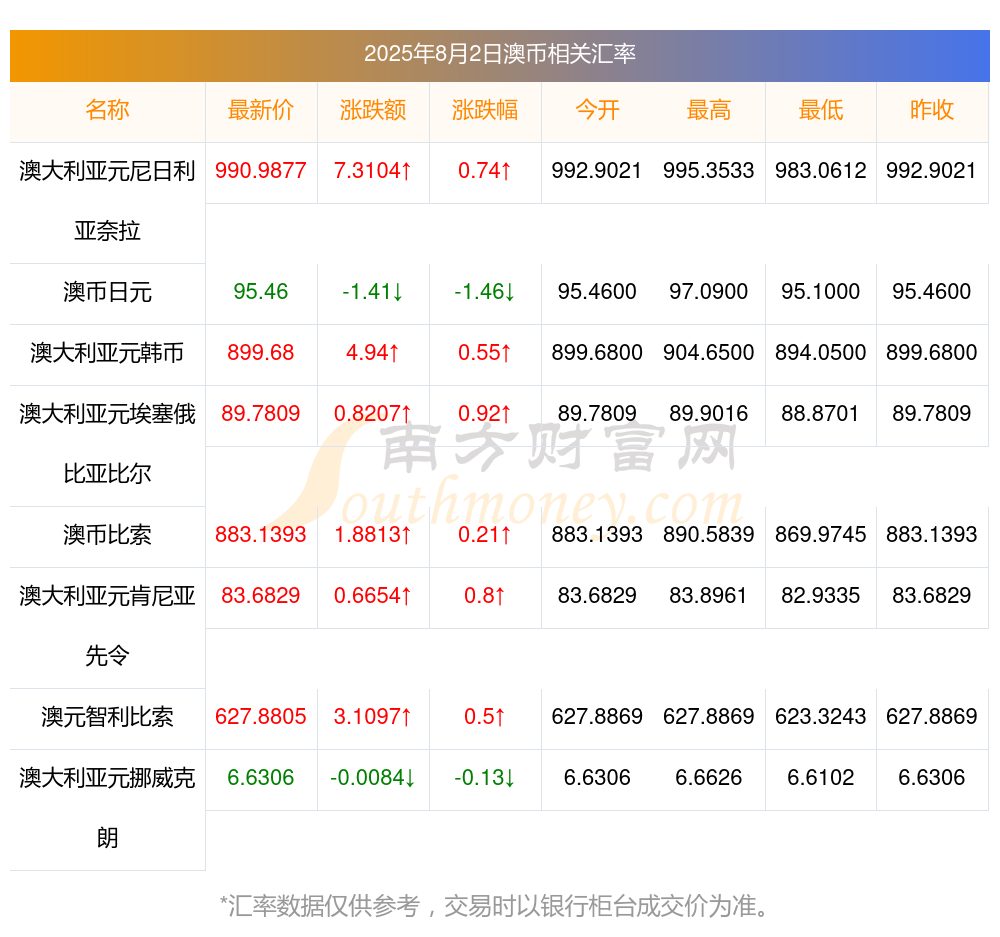Click the 澳币比索 row name
Screen dimensions: 1000x937
pyautogui.click(x=107, y=535)
